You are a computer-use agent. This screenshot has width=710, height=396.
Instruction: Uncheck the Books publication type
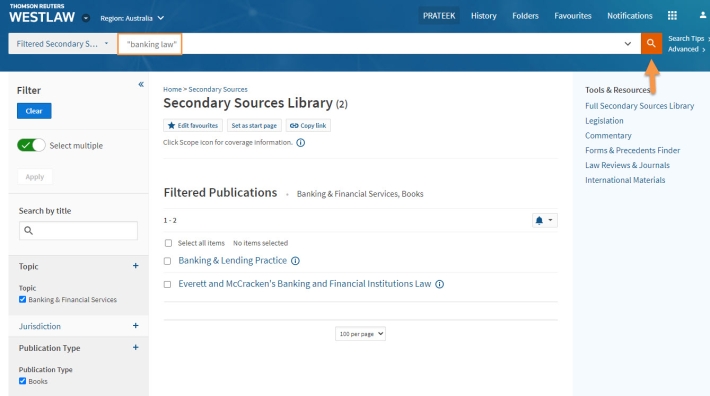[22, 381]
